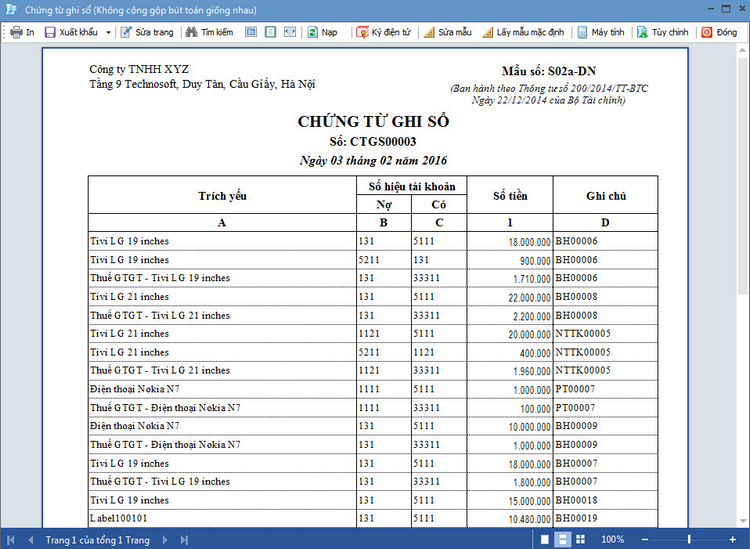Click vertical scrollbar up arrow

742,50
